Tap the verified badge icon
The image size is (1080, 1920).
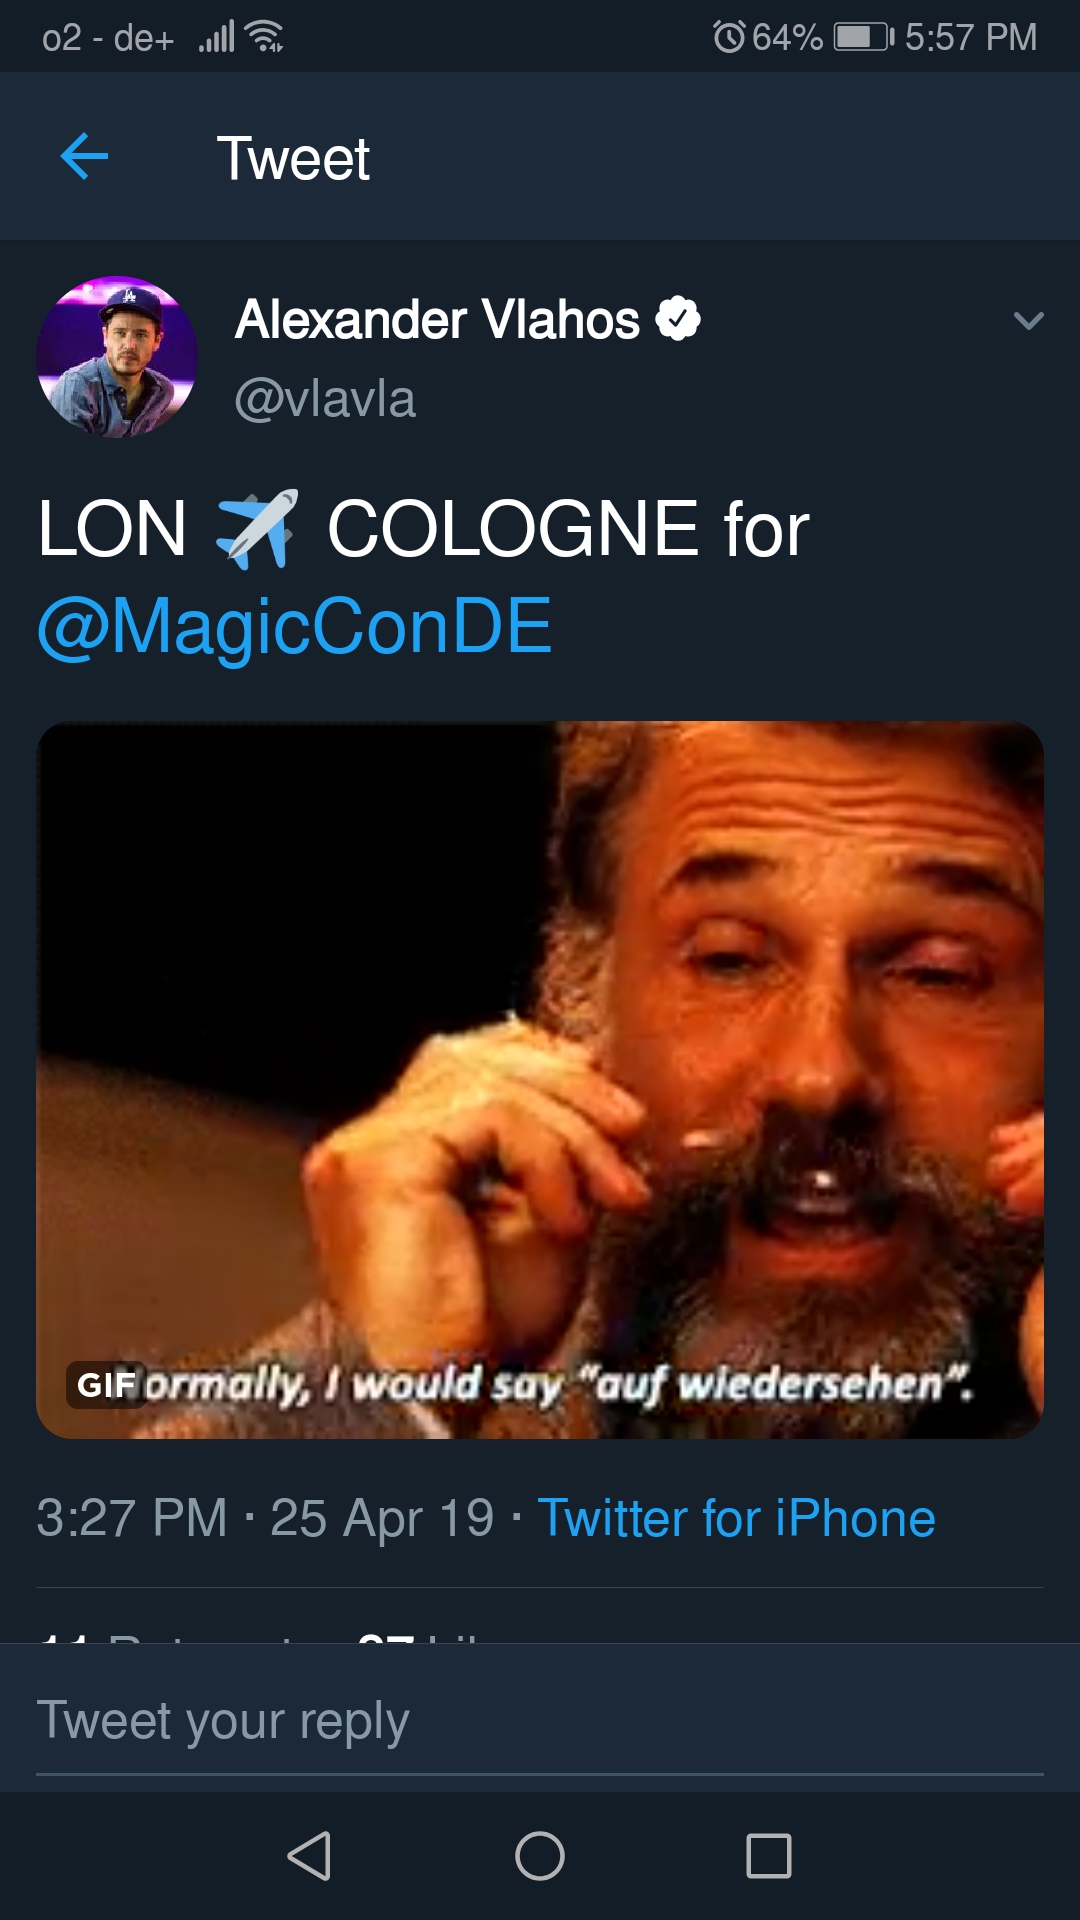coord(678,319)
